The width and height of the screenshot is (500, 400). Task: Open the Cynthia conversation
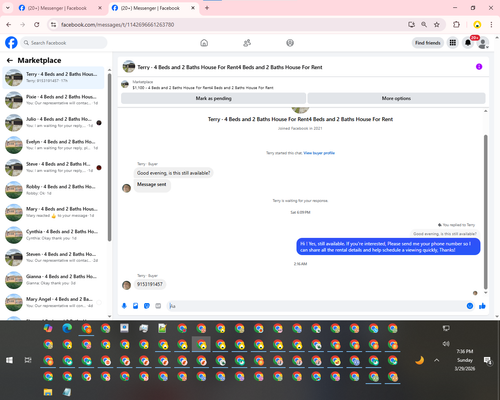(53, 235)
